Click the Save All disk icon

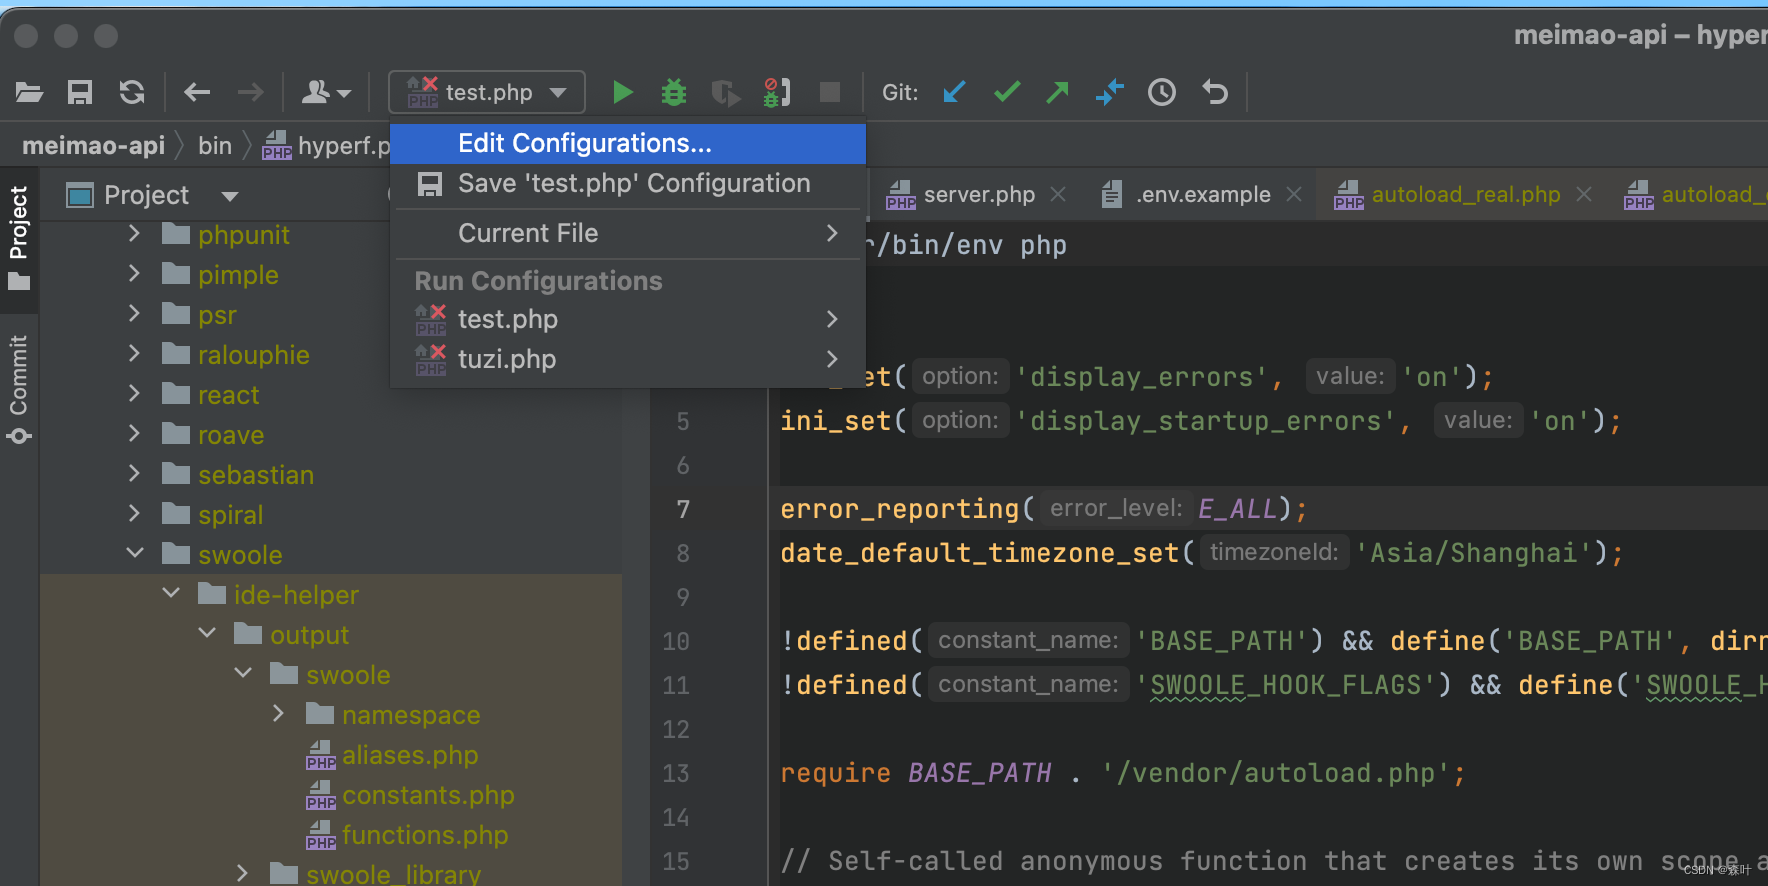(x=80, y=93)
